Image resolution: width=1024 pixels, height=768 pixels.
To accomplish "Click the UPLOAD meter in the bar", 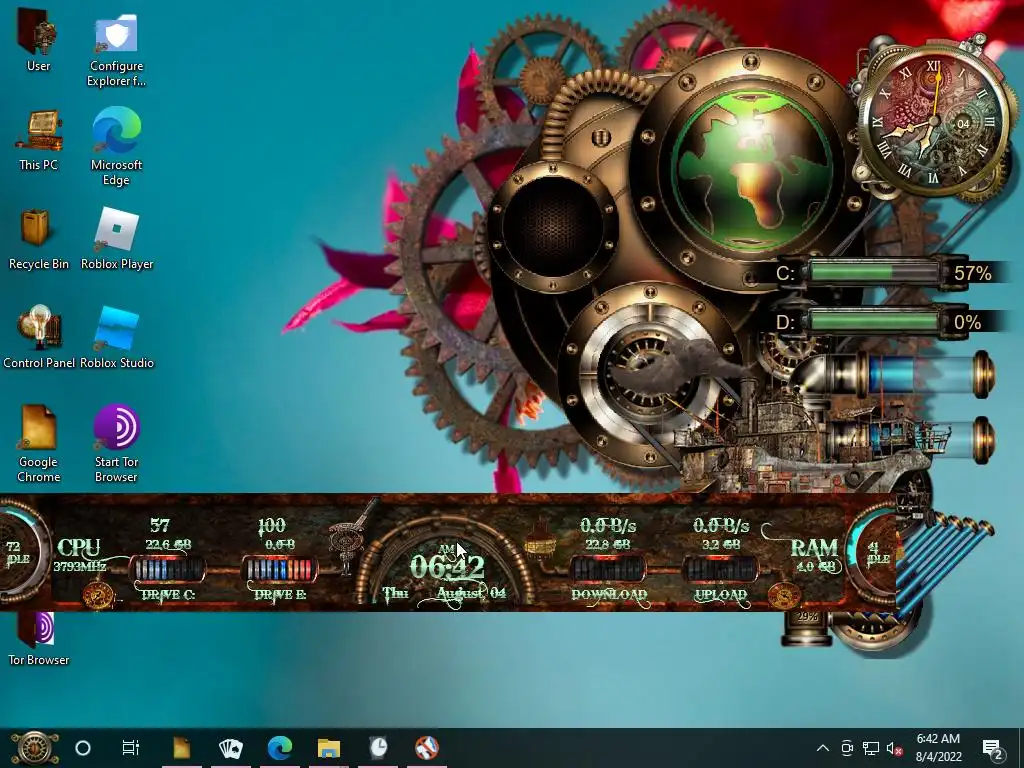I will pos(720,570).
